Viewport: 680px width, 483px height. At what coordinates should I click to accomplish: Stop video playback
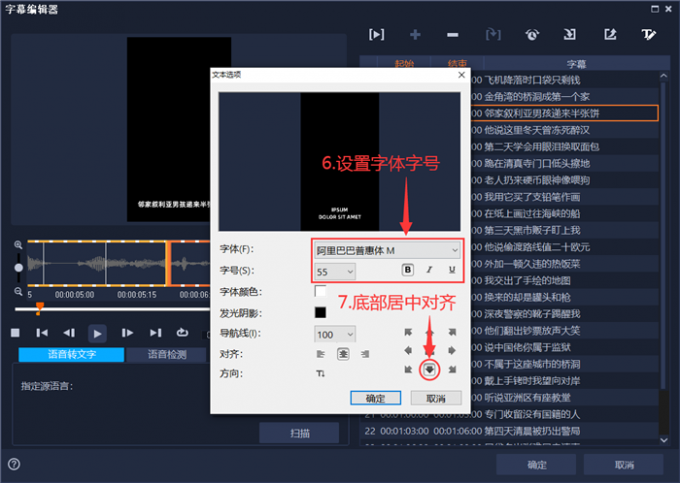pyautogui.click(x=15, y=333)
